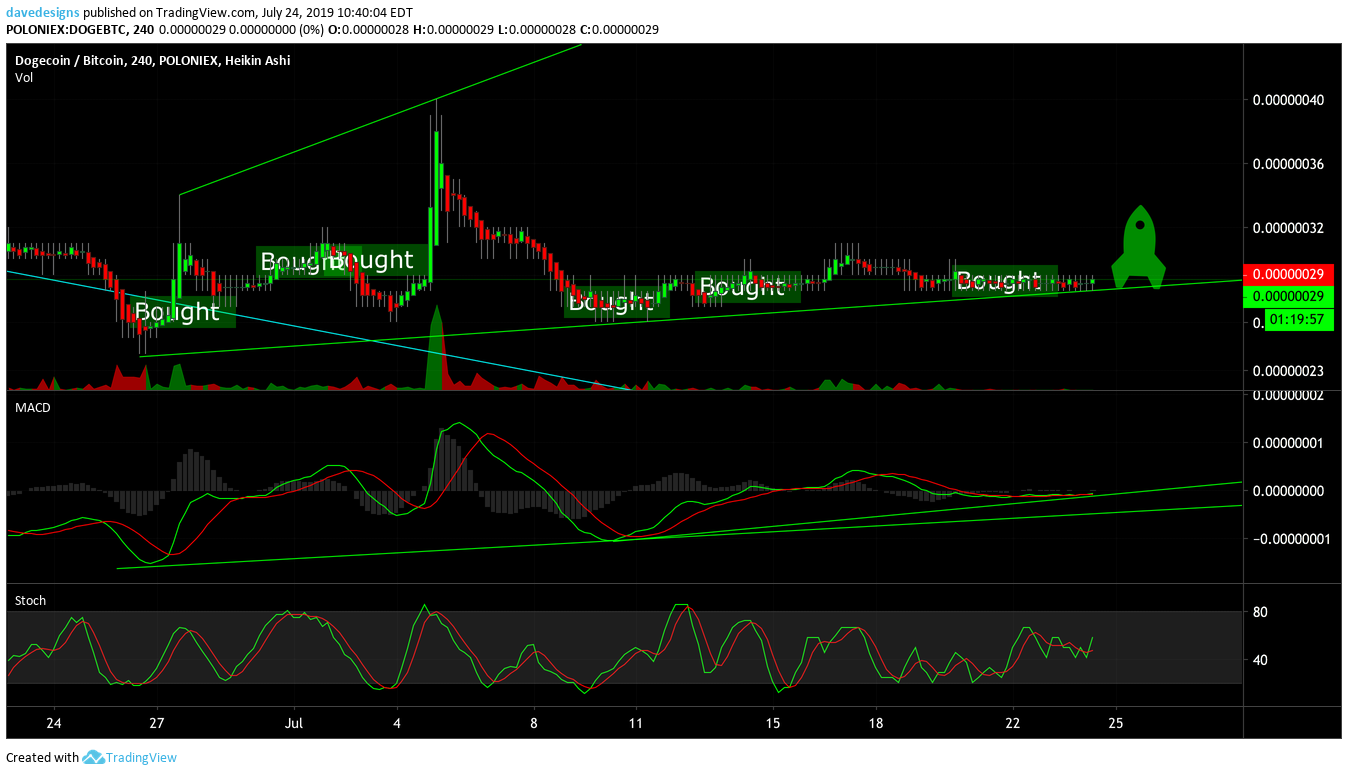1348x775 pixels.
Task: Select the MACD indicator label
Action: (32, 408)
